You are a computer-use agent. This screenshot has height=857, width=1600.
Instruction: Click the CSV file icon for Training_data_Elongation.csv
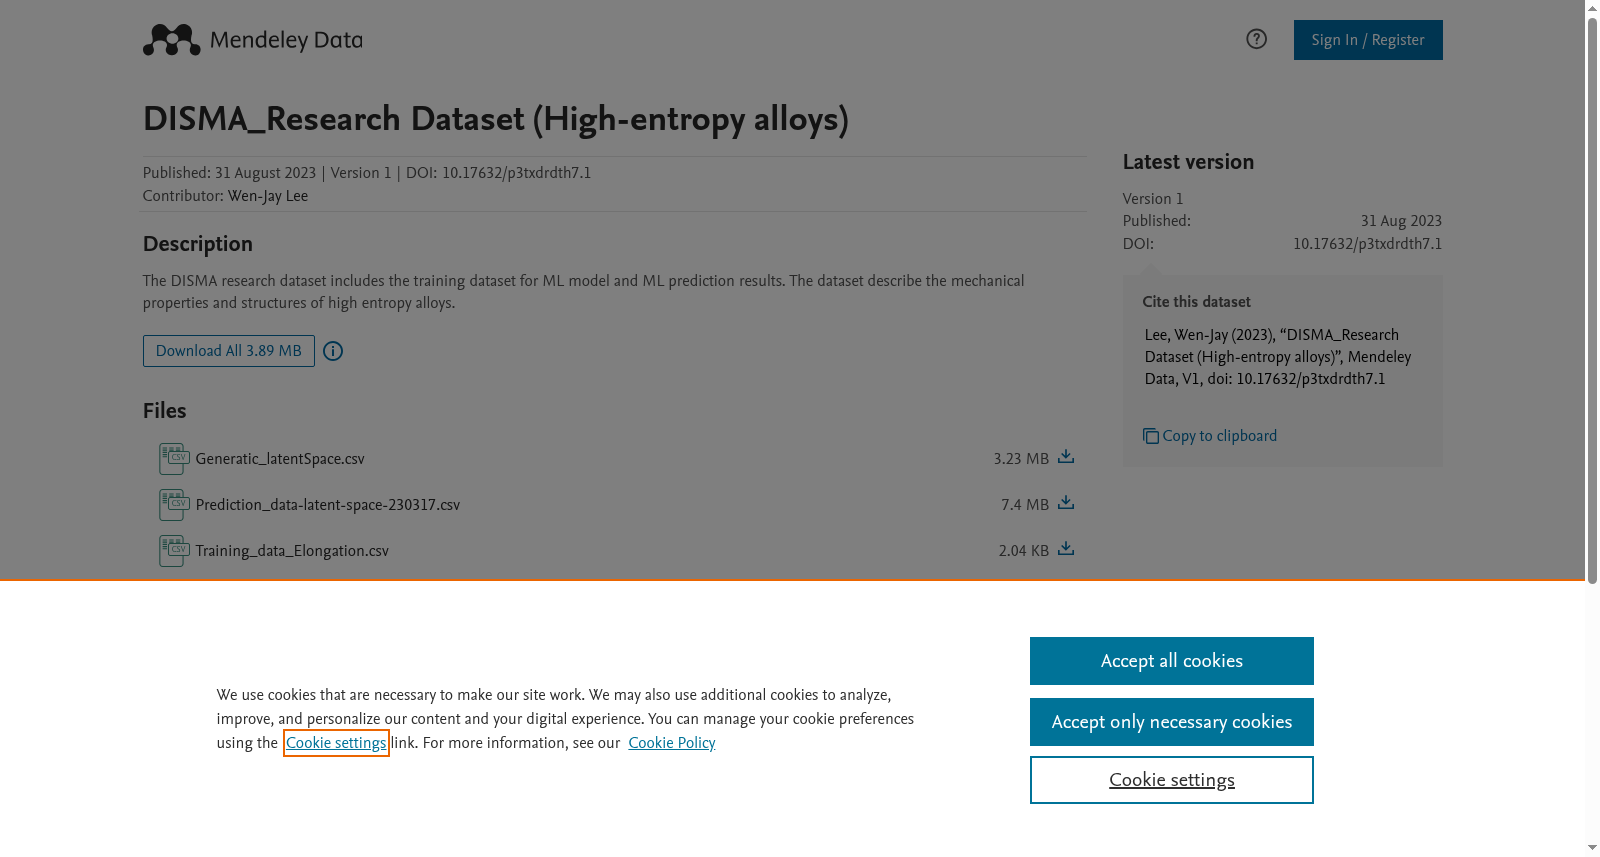(x=174, y=551)
